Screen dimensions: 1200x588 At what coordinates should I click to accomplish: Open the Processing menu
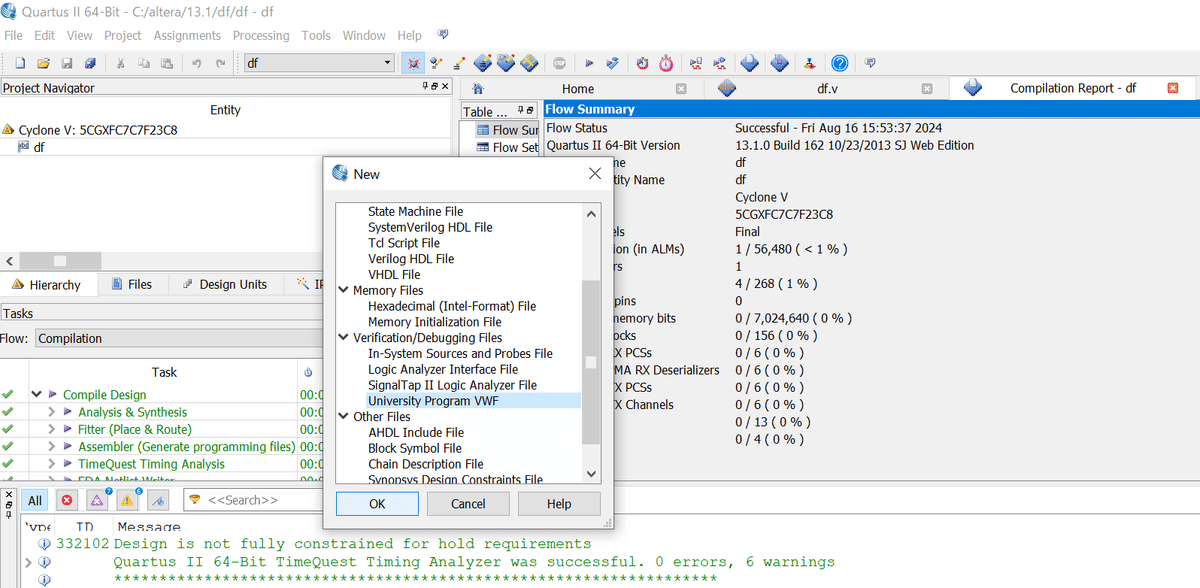pyautogui.click(x=261, y=35)
